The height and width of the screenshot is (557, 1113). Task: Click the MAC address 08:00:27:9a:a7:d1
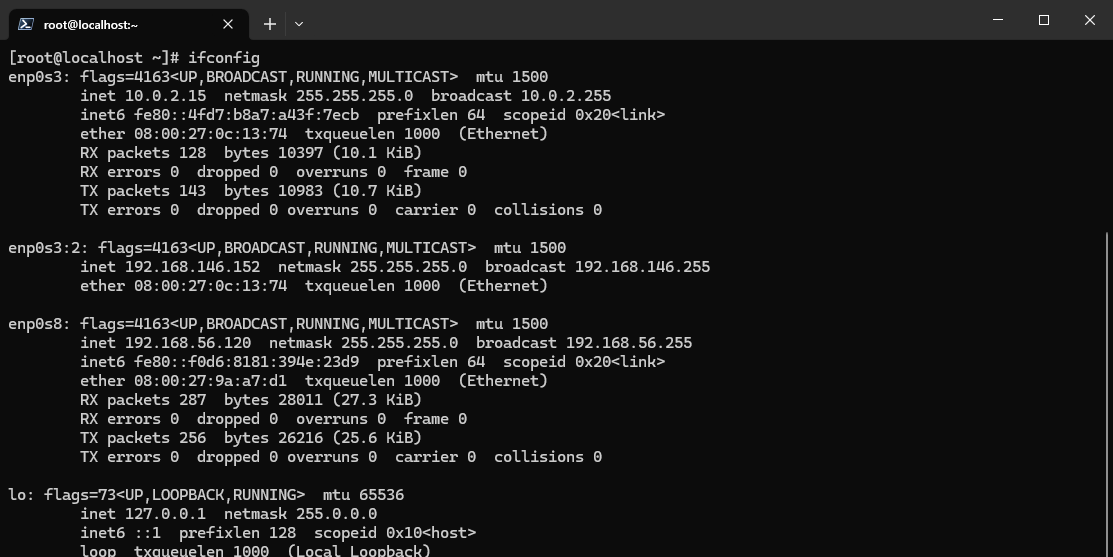[x=210, y=381]
